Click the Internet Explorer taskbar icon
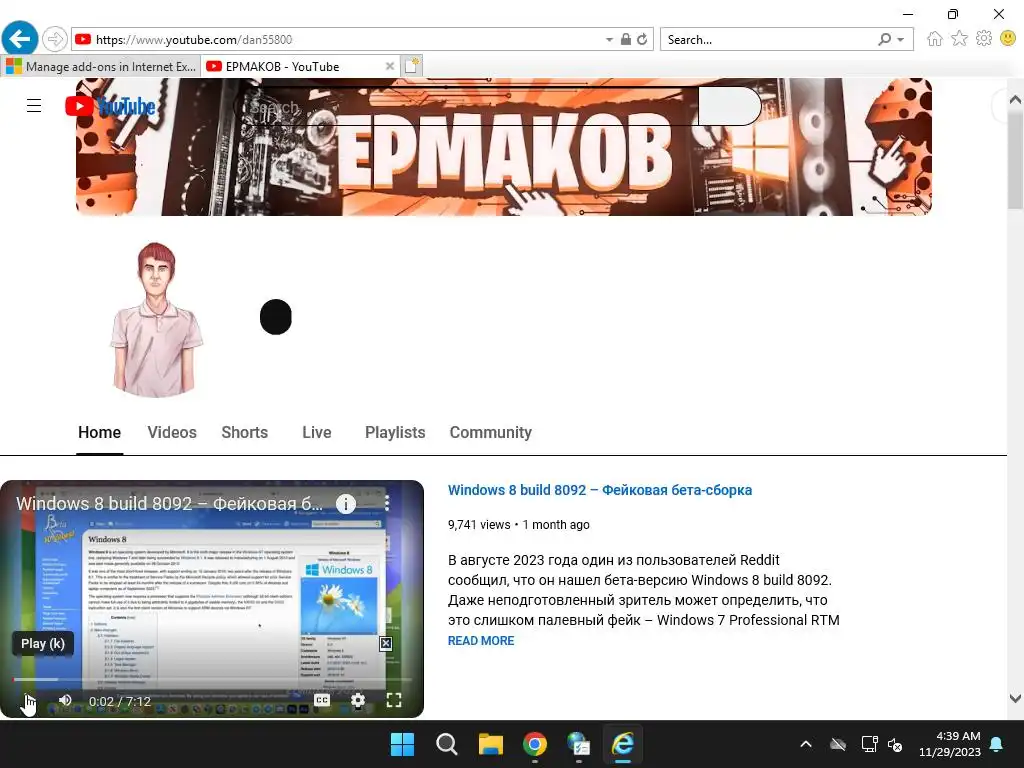This screenshot has height=768, width=1024. [623, 744]
